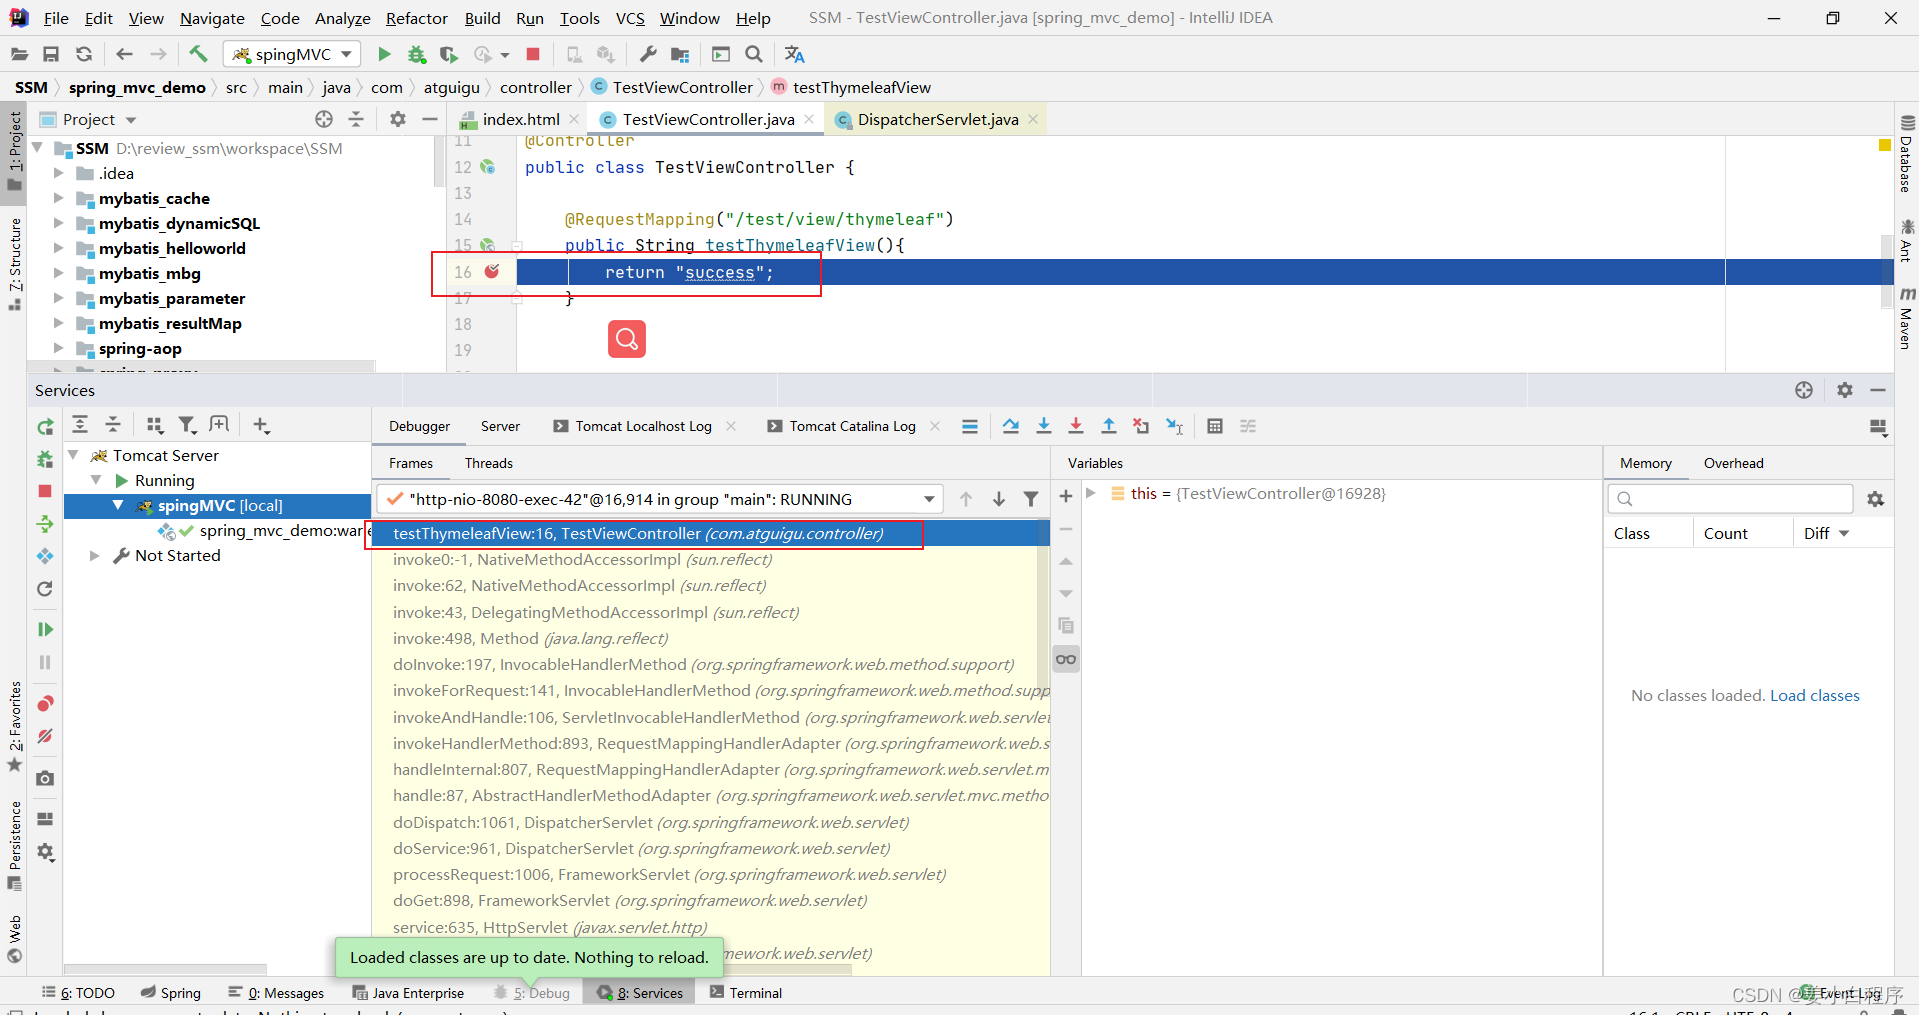Navigate back with the left arrow

pos(124,54)
